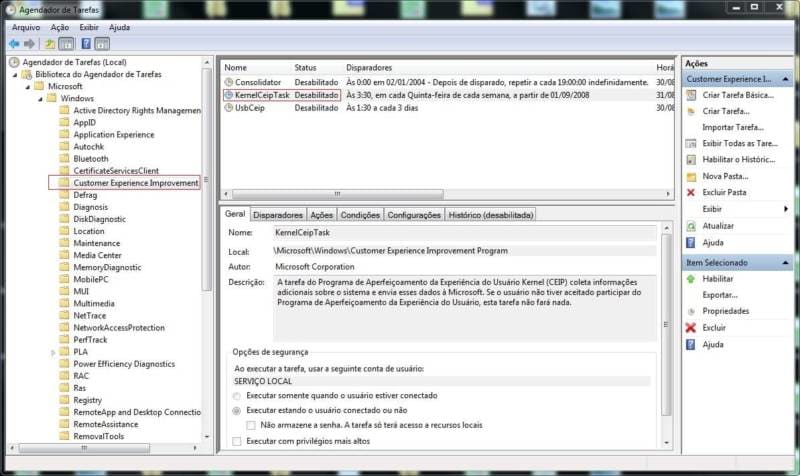The image size is (800, 476).
Task: Click the Habilitar o Histórico icon
Action: click(691, 160)
